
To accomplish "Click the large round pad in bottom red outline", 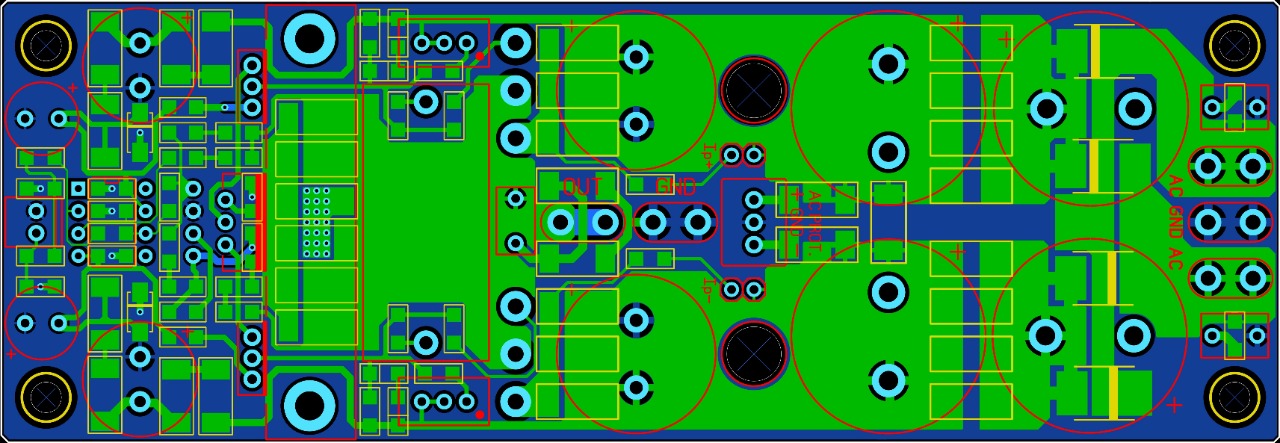I will [x=311, y=405].
